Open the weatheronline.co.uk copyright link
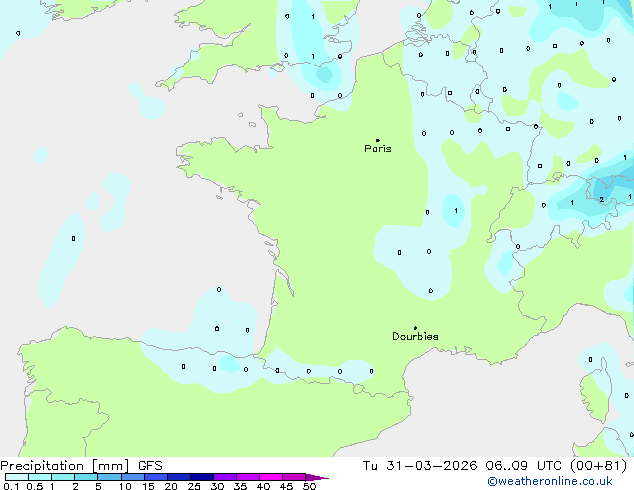The width and height of the screenshot is (634, 490). pos(550,481)
